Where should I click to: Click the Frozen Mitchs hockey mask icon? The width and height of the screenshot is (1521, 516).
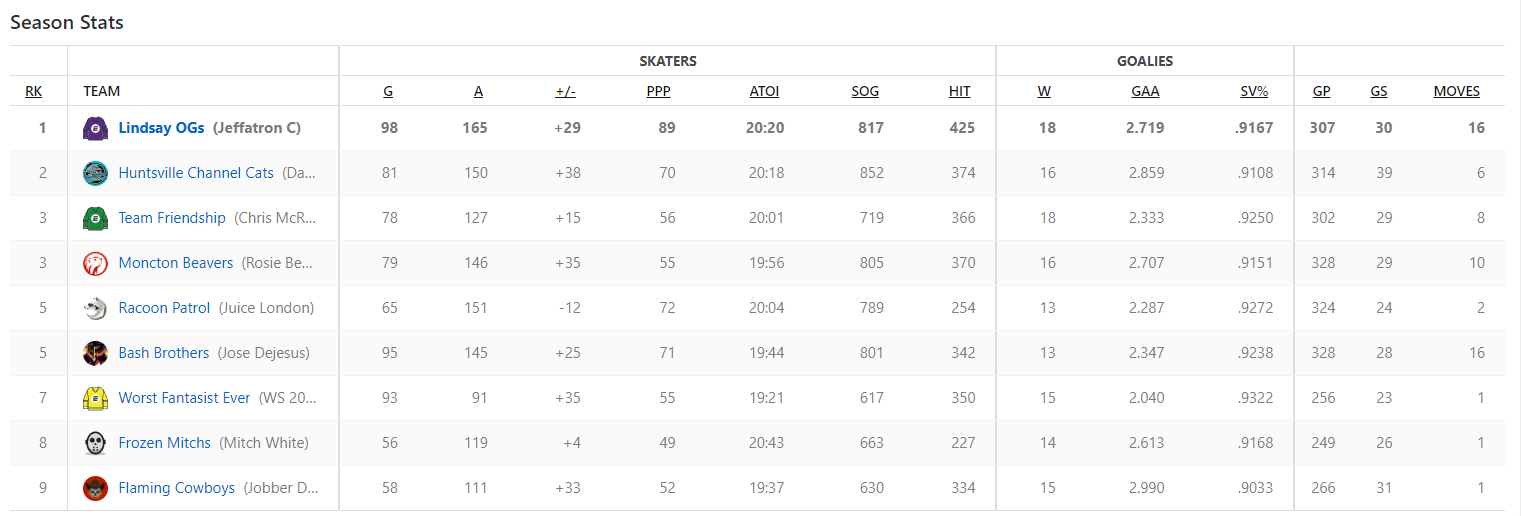[x=95, y=443]
